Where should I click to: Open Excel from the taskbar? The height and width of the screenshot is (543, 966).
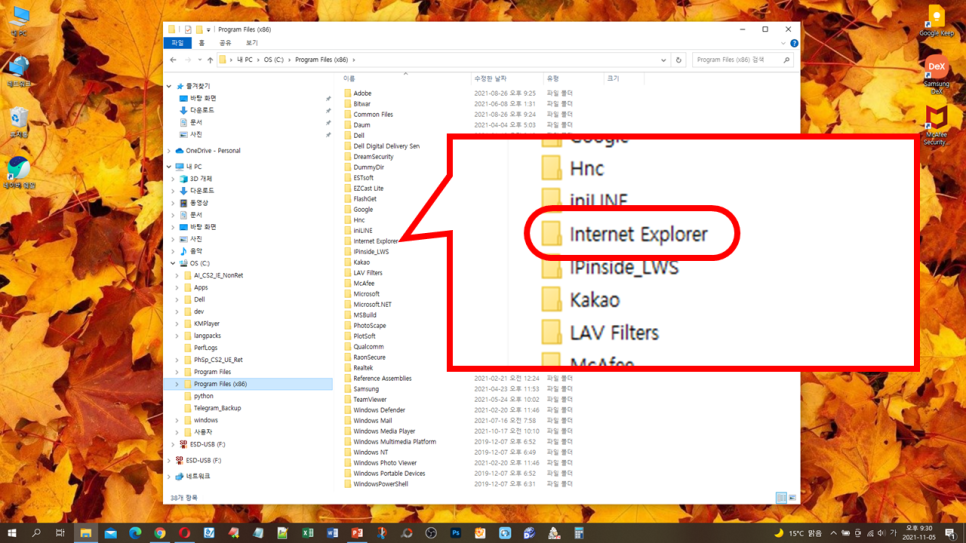[x=307, y=533]
